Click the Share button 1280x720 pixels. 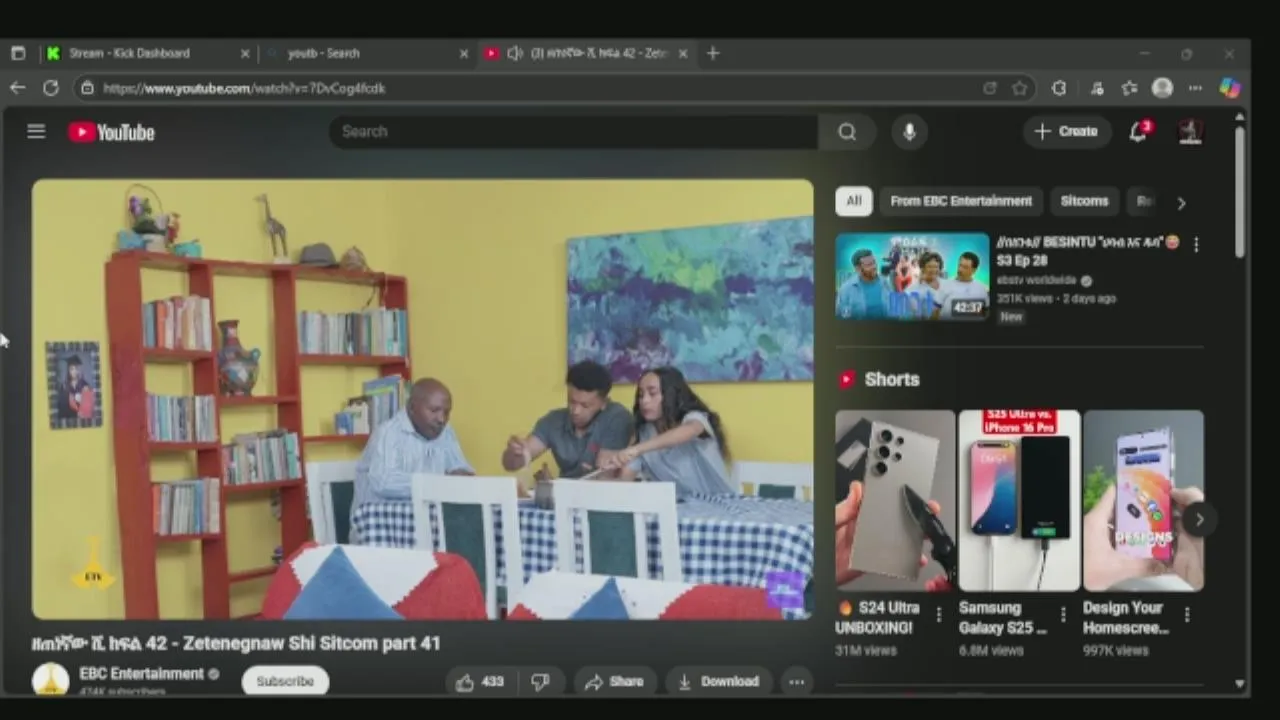point(614,681)
